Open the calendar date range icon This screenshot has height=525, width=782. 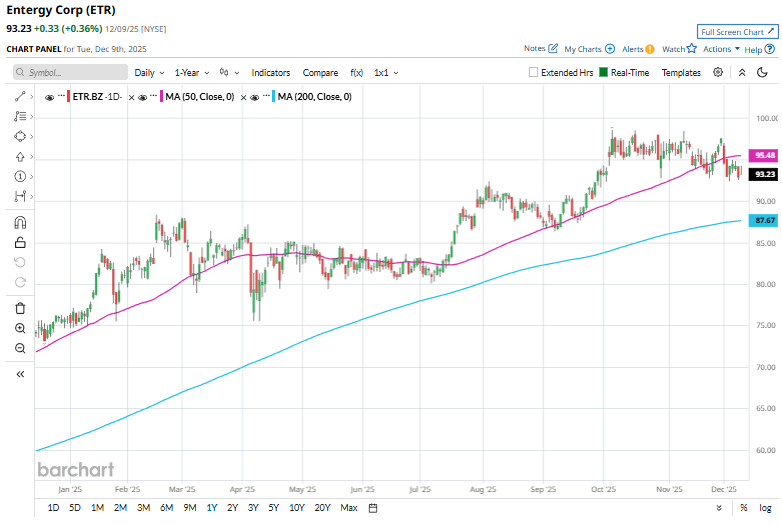pos(373,508)
